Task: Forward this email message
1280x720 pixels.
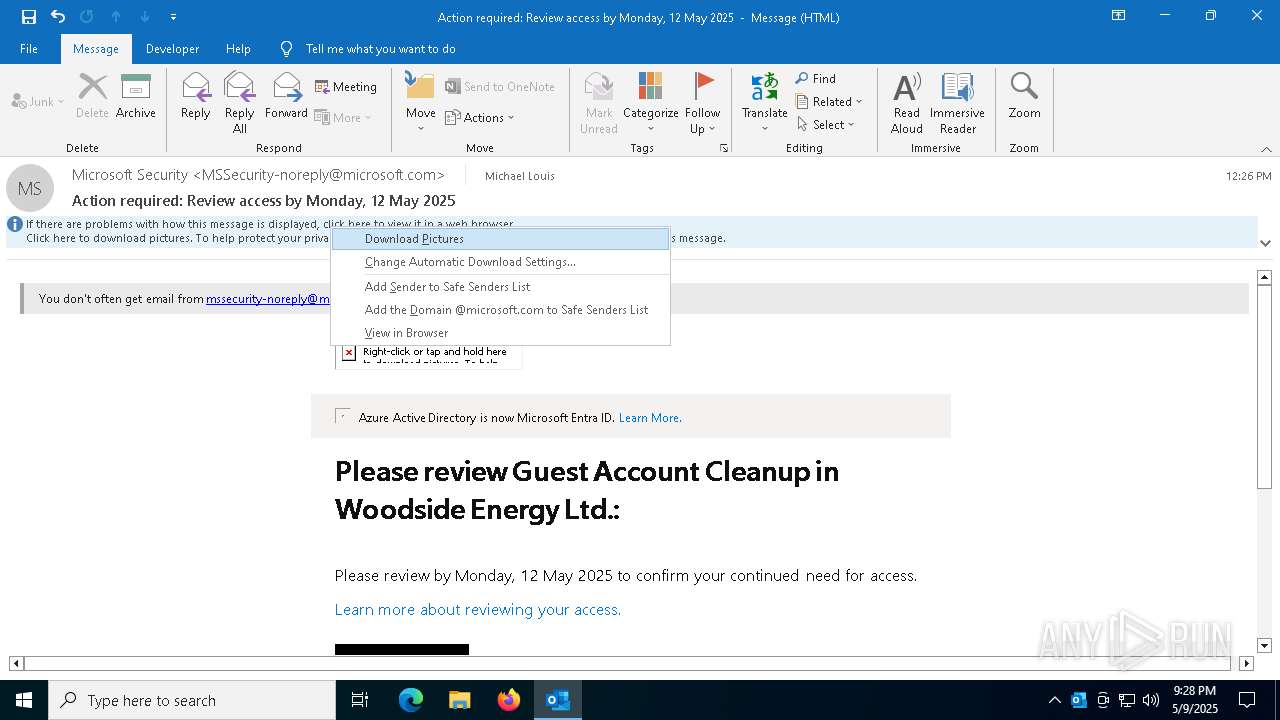Action: 286,98
